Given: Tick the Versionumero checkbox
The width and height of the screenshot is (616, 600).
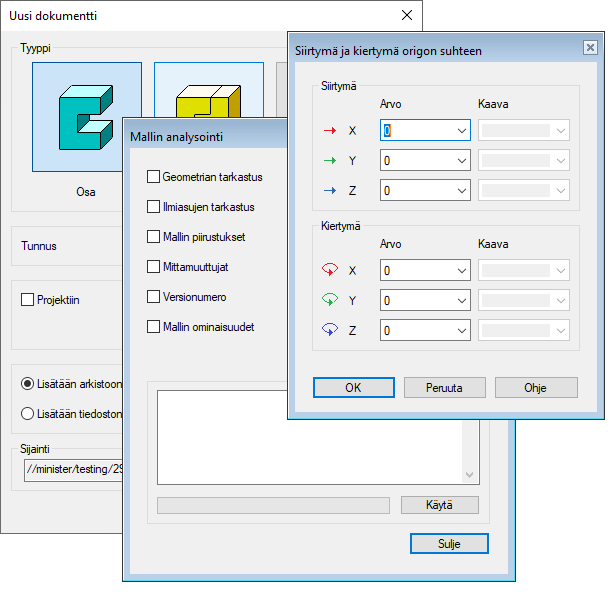Looking at the screenshot, I should pyautogui.click(x=154, y=297).
